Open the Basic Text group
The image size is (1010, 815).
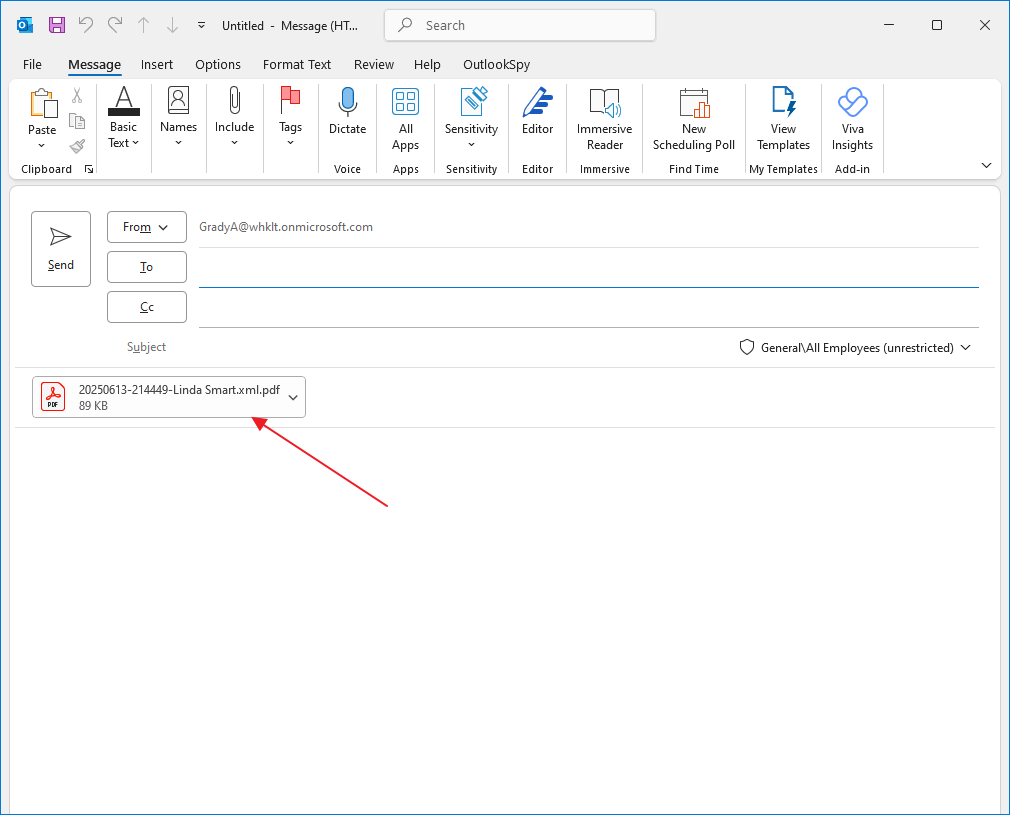pos(124,119)
